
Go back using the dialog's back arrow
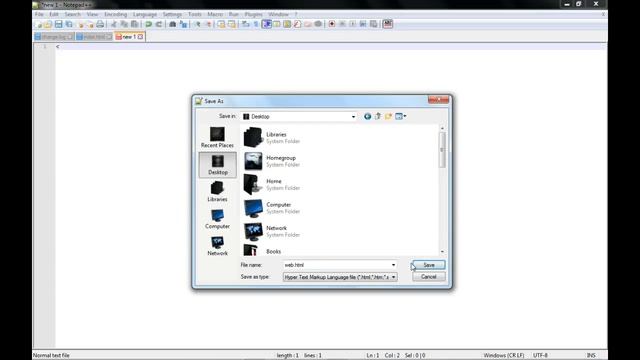click(x=367, y=116)
